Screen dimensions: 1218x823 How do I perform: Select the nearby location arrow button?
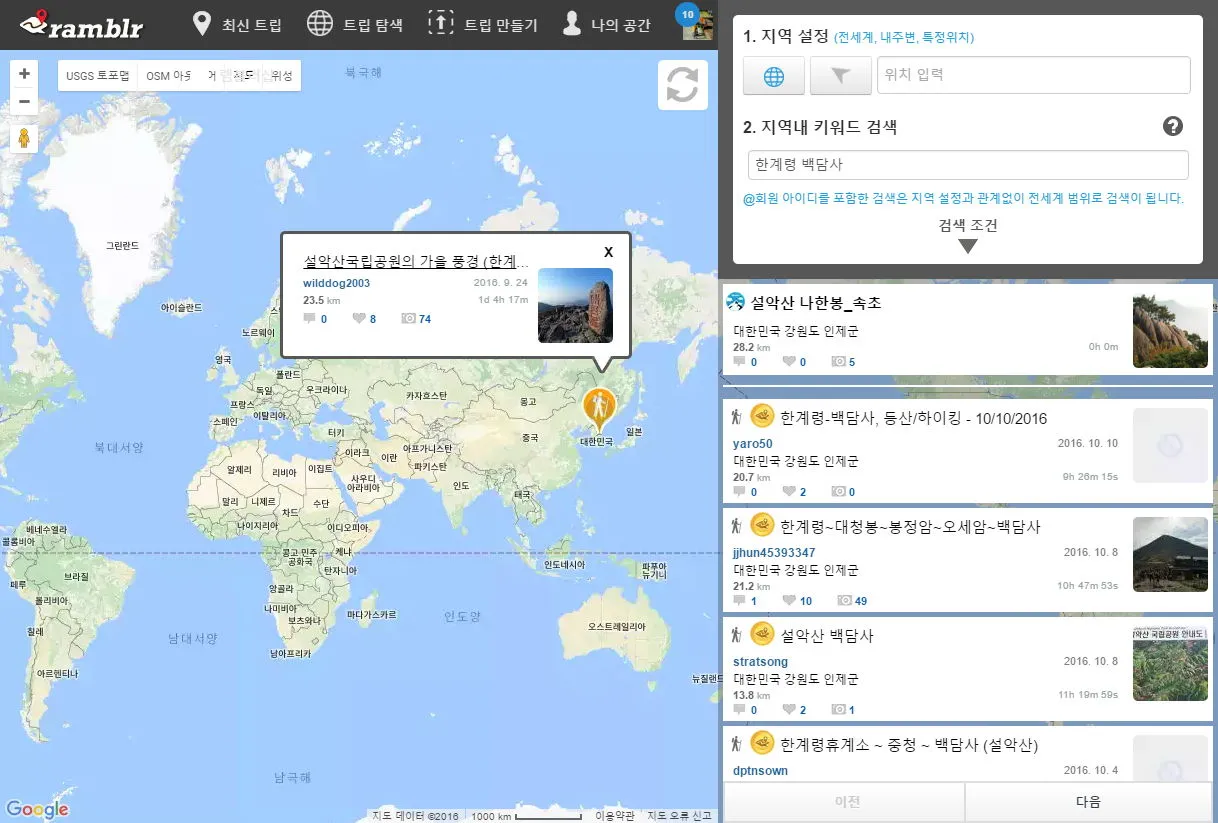point(840,76)
